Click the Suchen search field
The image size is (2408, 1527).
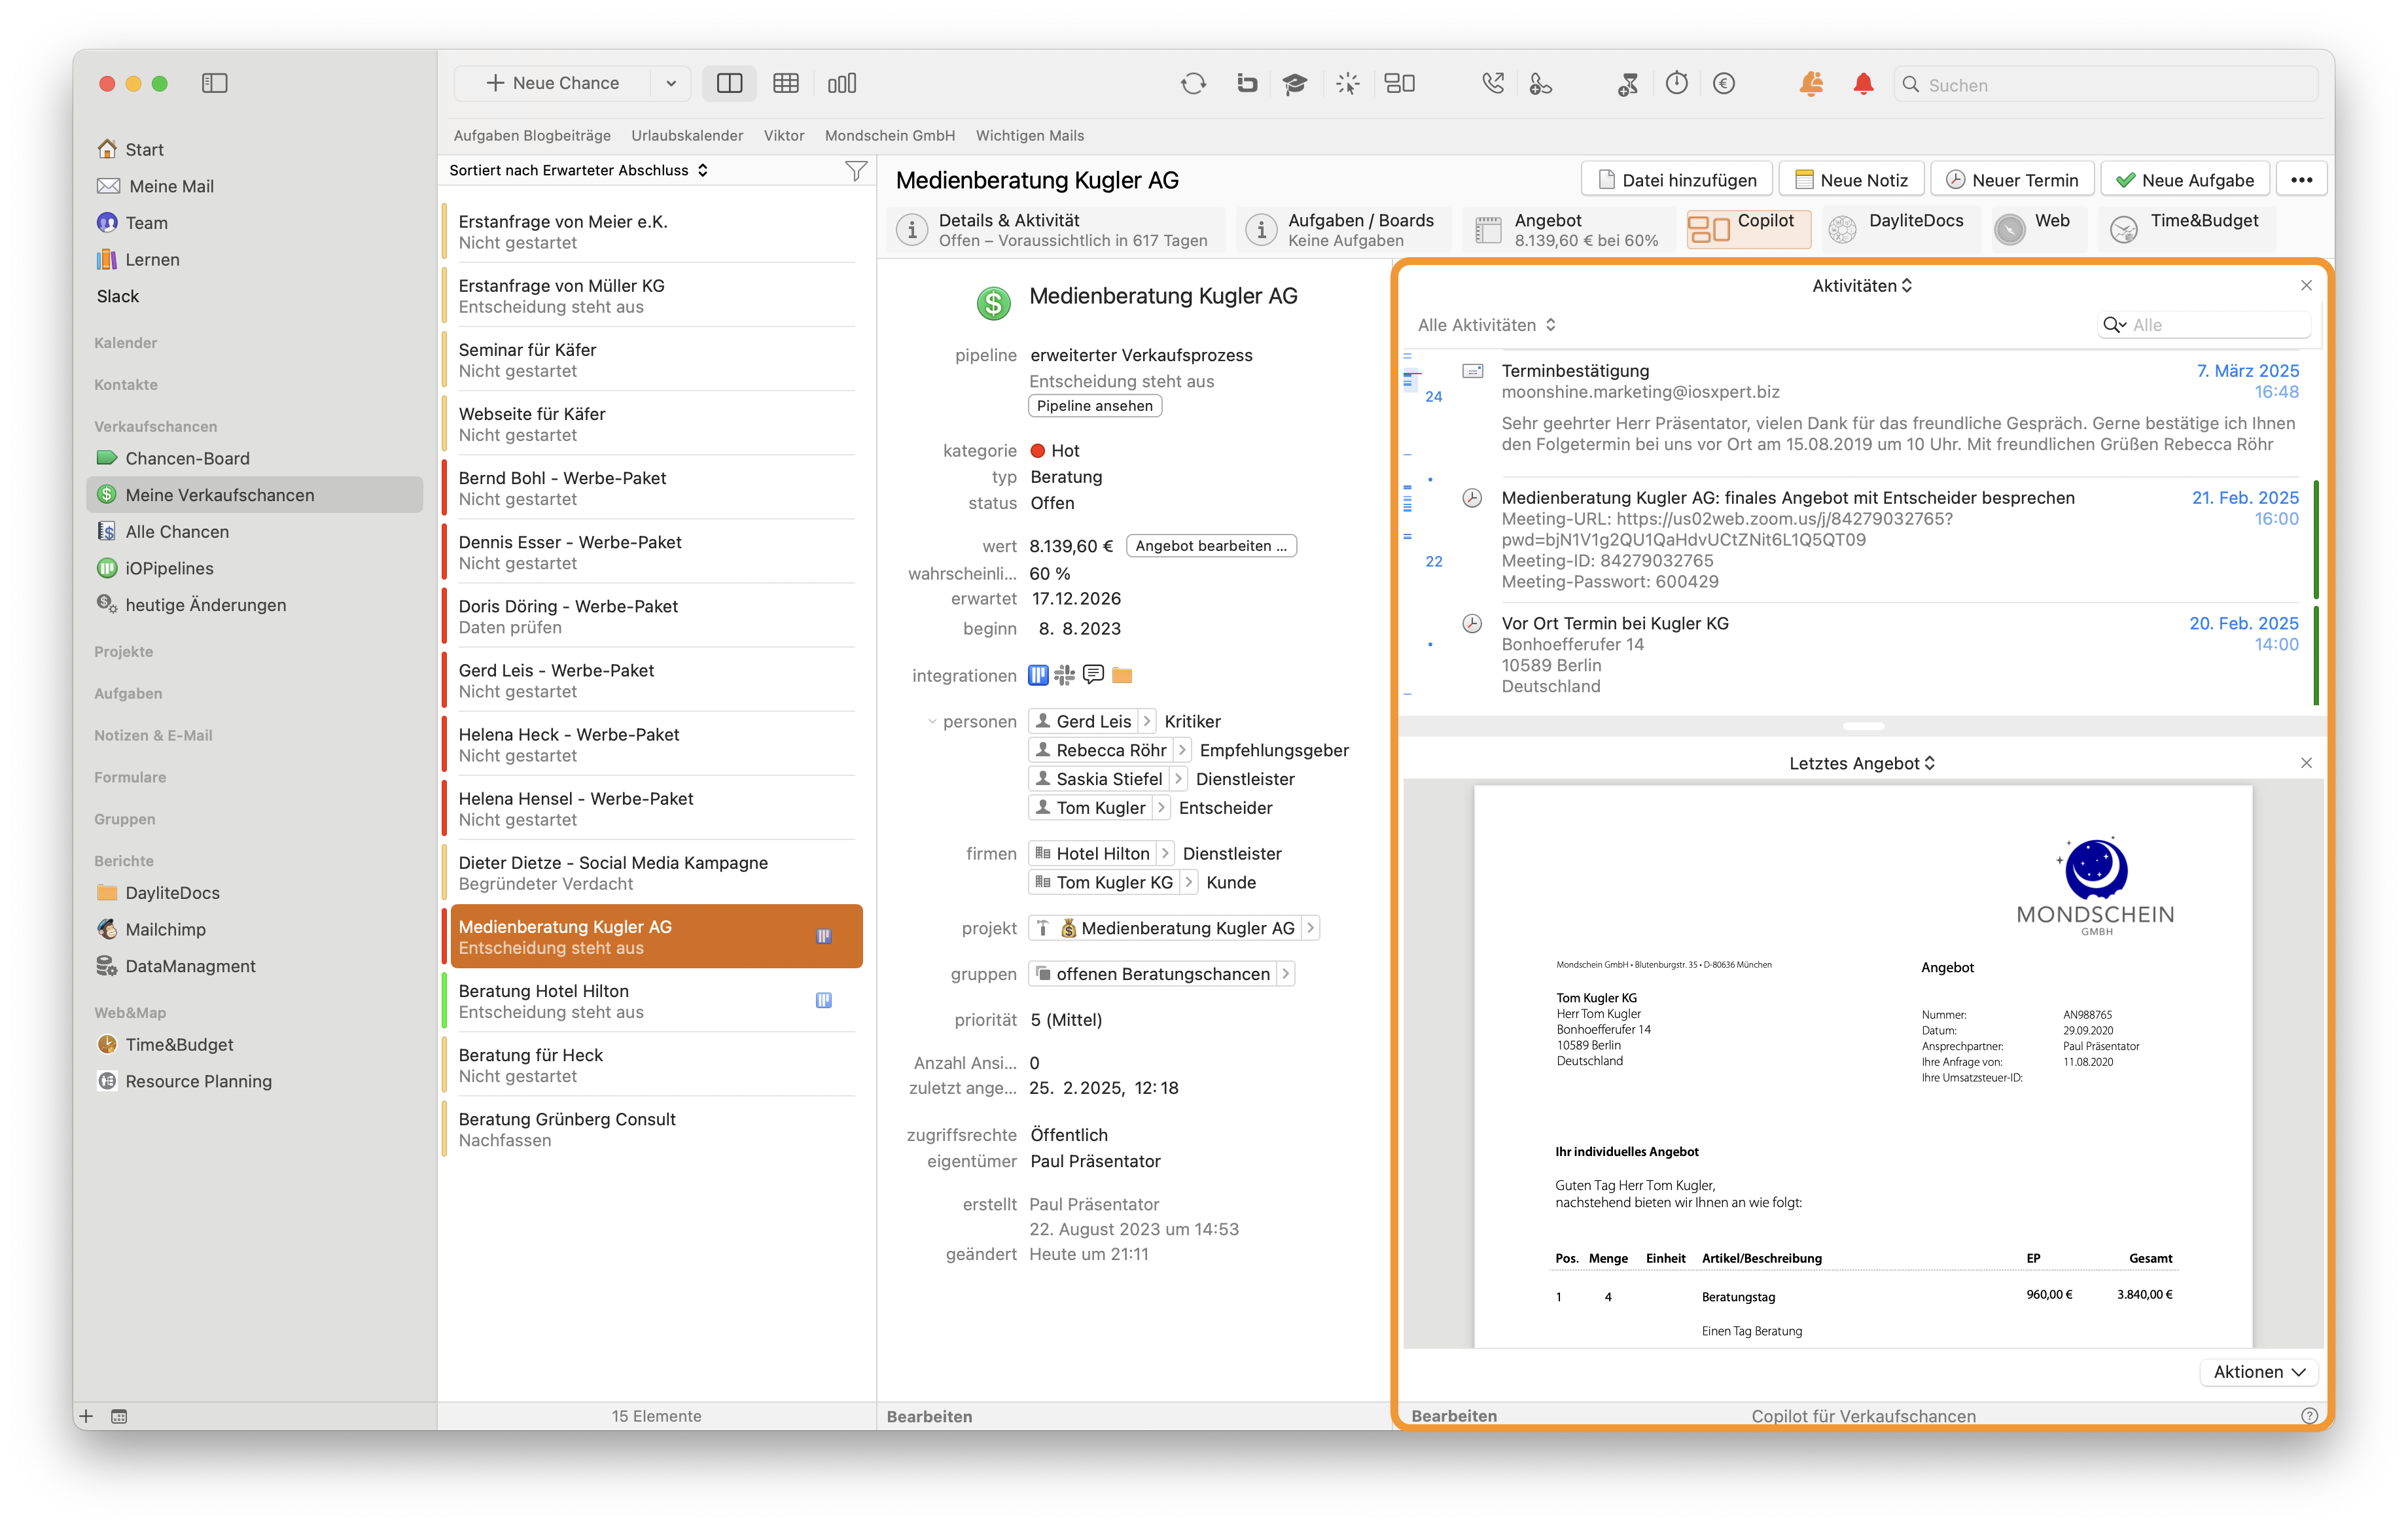click(x=2106, y=85)
